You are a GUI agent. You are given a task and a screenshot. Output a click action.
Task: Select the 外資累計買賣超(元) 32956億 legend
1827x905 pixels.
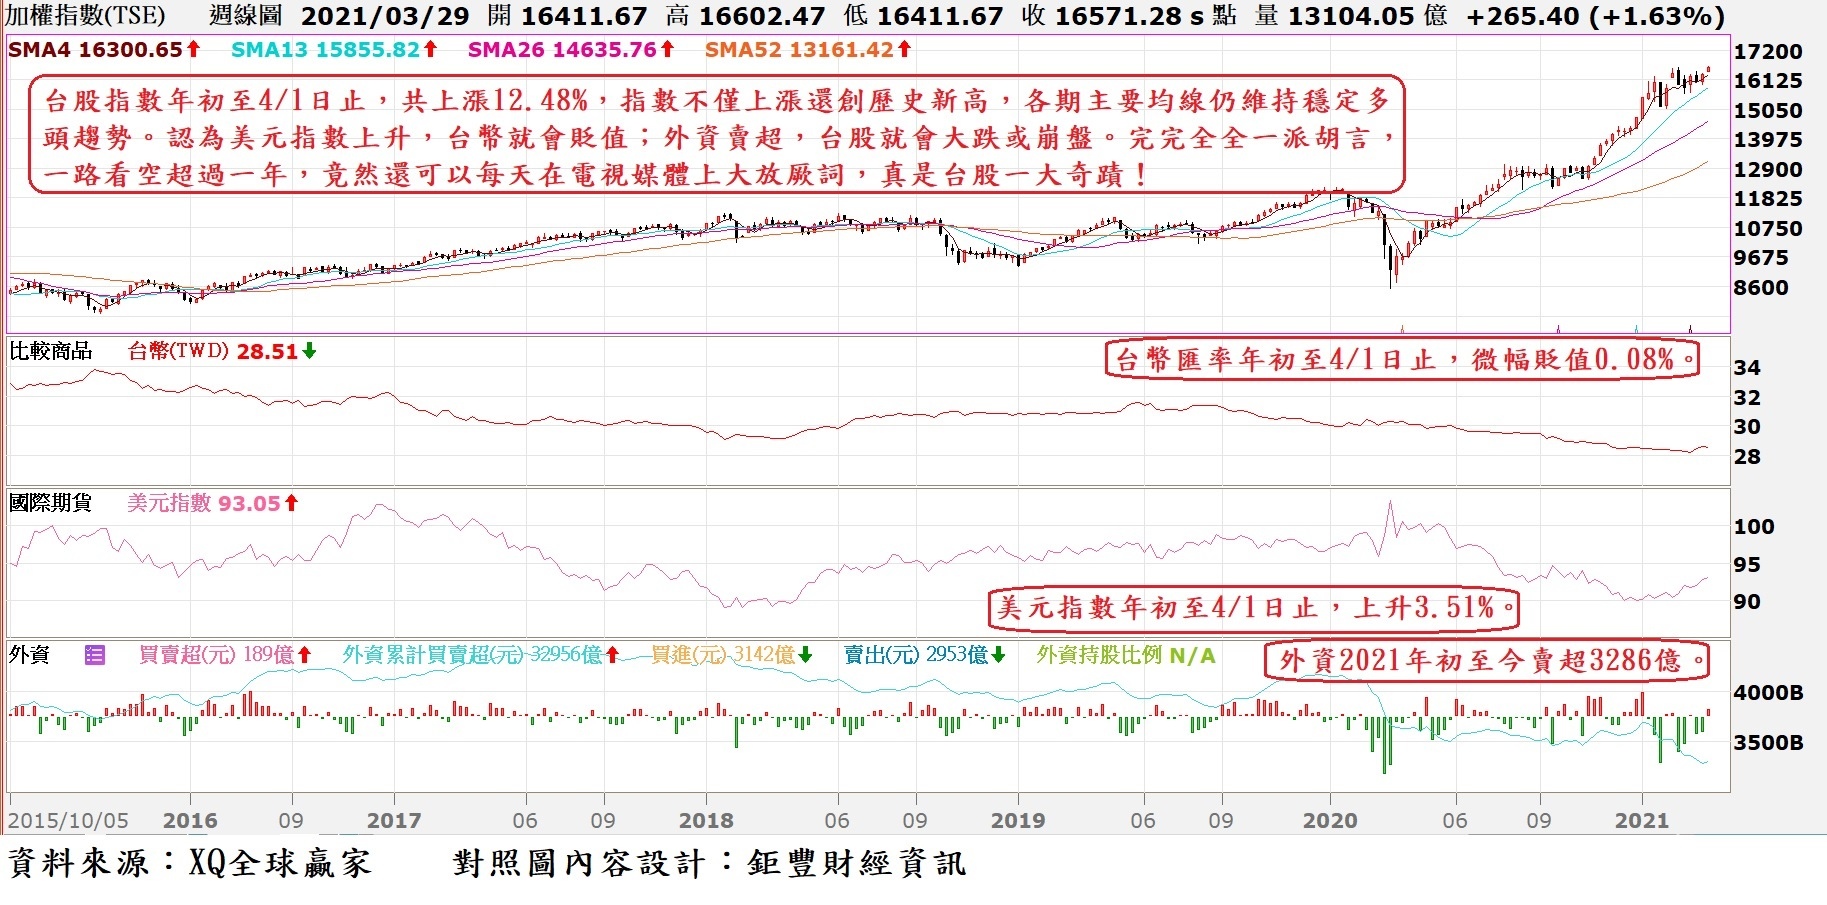pyautogui.click(x=473, y=655)
